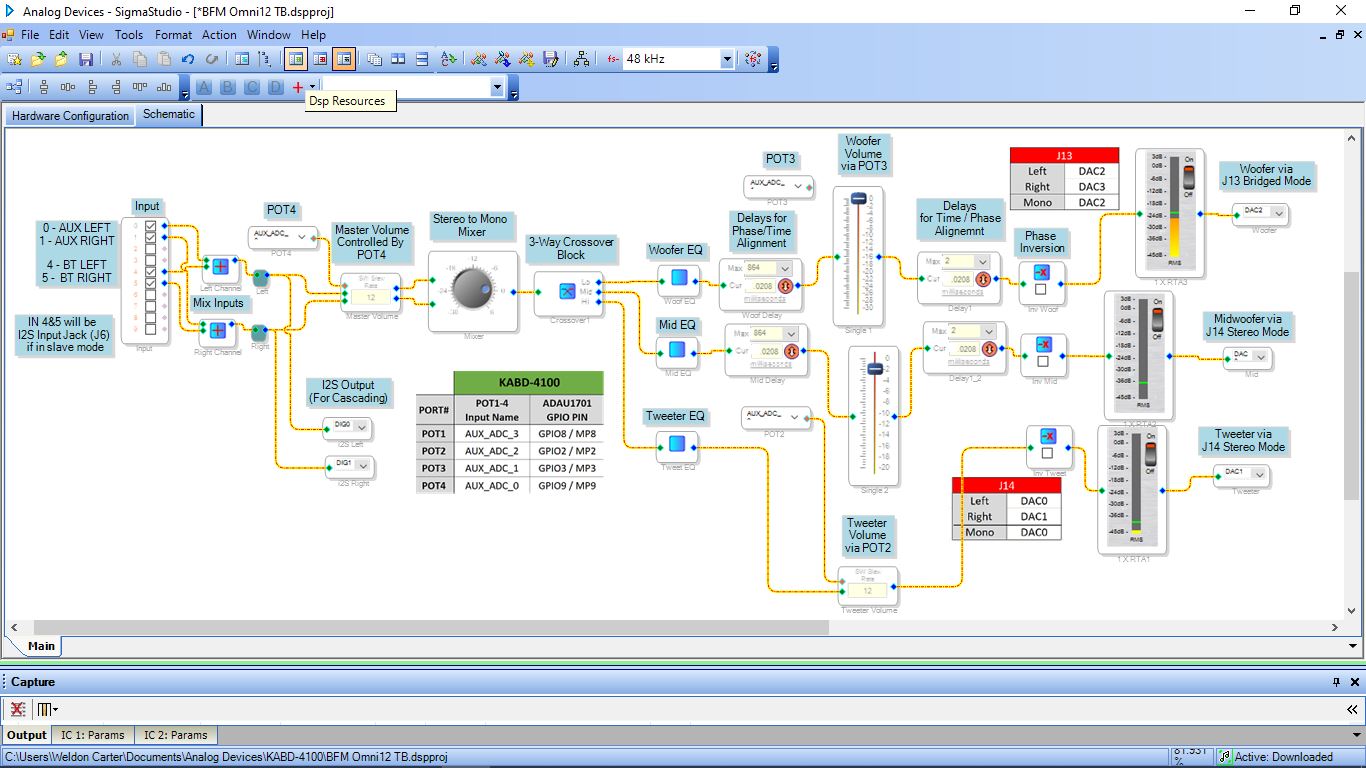Screen dimensions: 1366x768
Task: Click the Woof Delay red adjust icon
Action: pyautogui.click(x=786, y=287)
